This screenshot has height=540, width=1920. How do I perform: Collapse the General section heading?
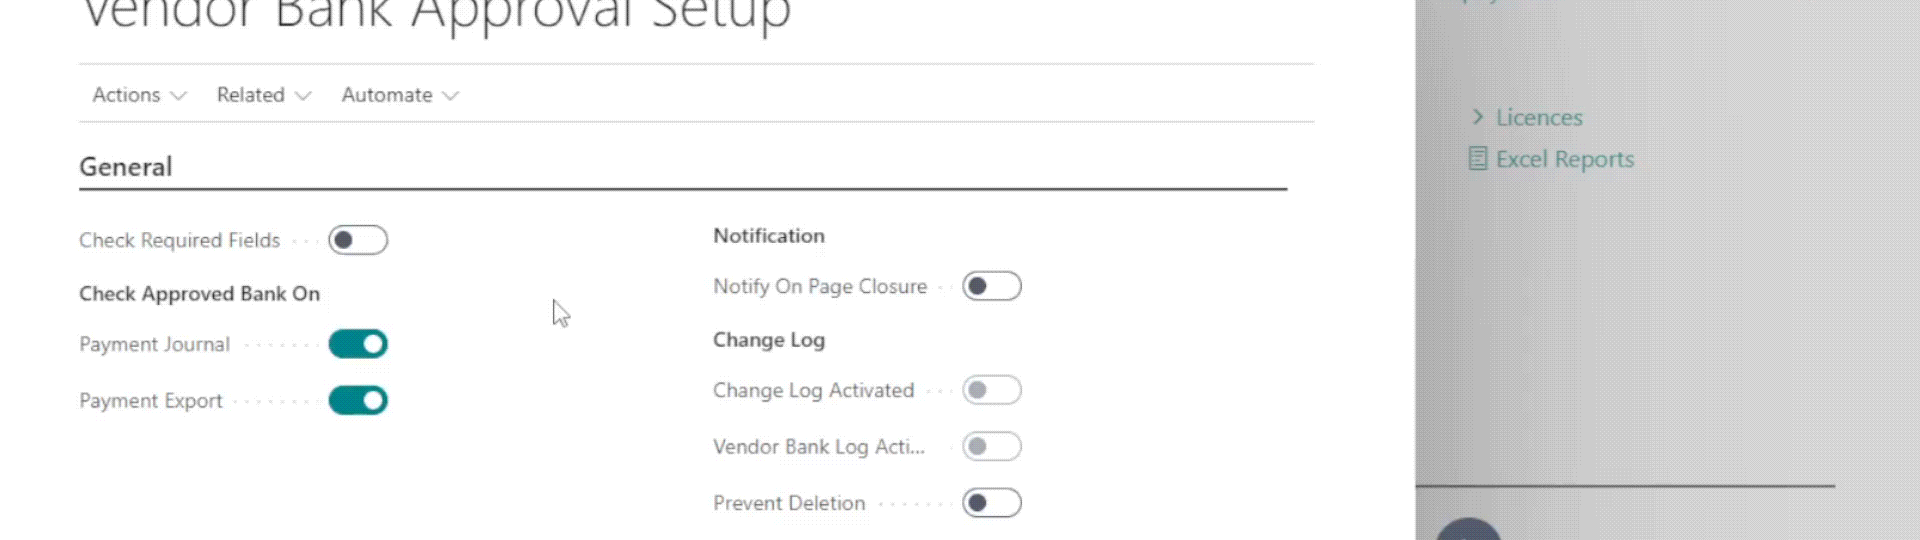click(x=126, y=167)
